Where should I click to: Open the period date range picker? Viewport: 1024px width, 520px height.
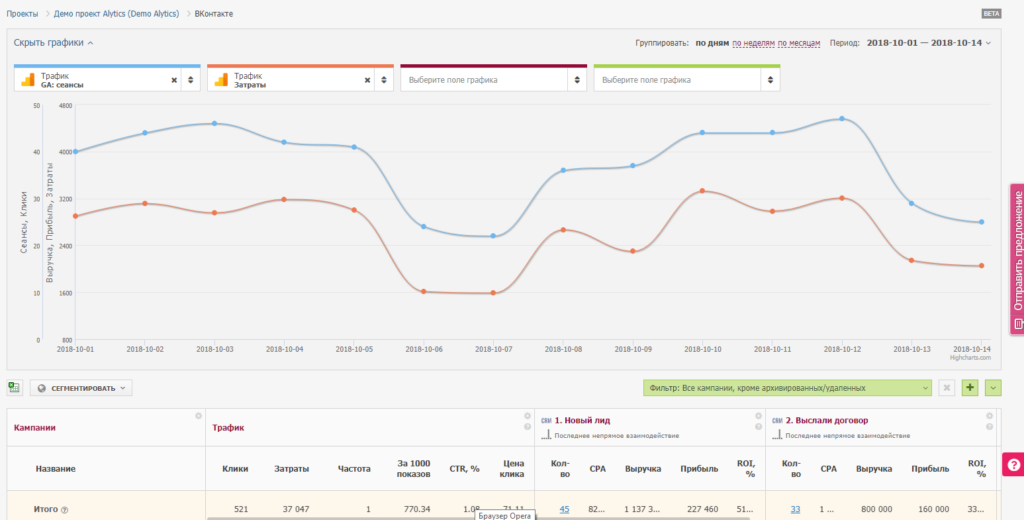coord(928,44)
